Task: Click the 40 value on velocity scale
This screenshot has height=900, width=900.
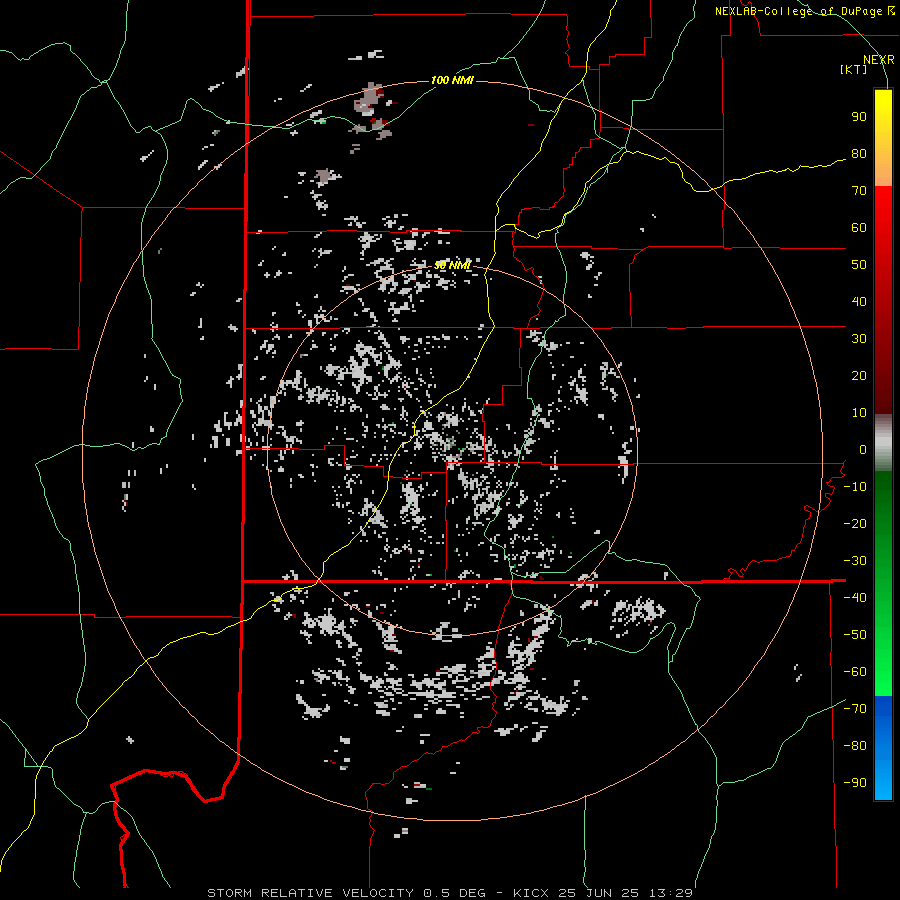Action: coord(859,301)
